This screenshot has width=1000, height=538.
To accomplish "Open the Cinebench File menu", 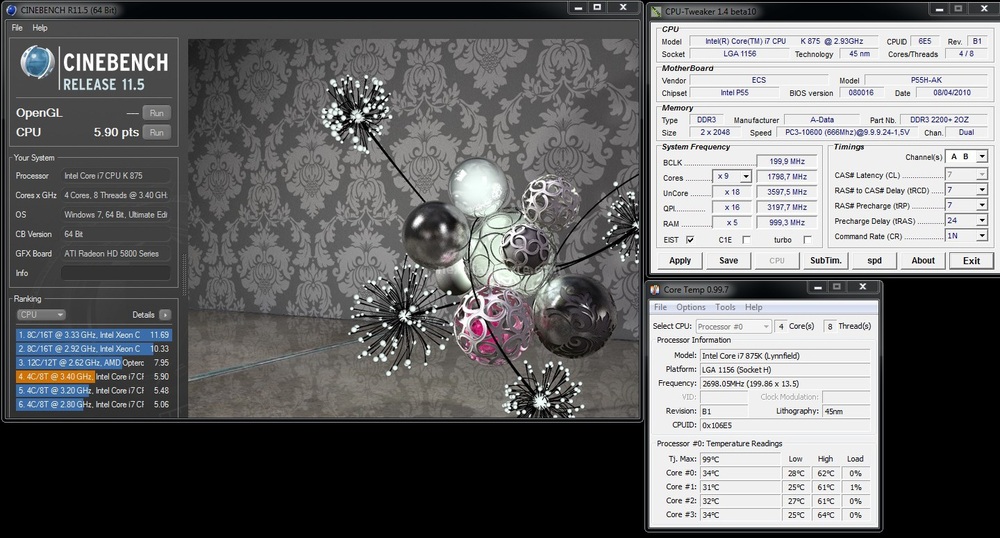I will tap(17, 28).
